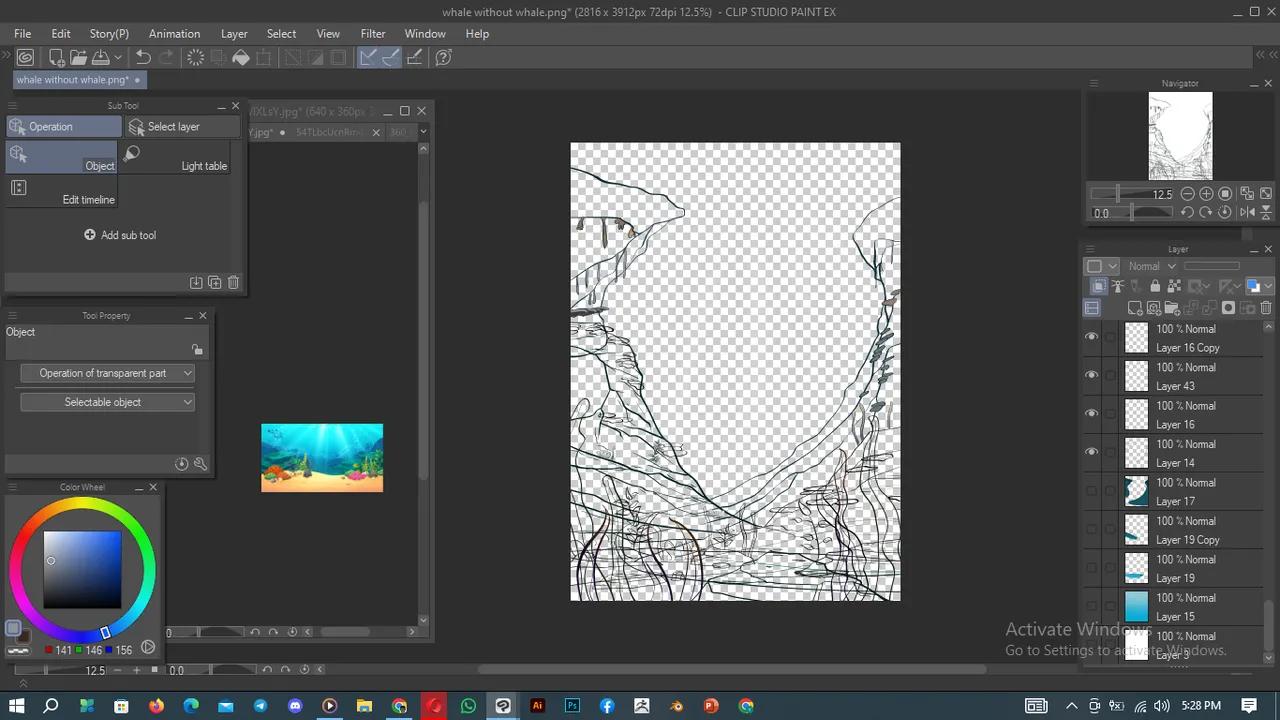This screenshot has height=720, width=1280.
Task: Open the File menu
Action: pos(22,34)
